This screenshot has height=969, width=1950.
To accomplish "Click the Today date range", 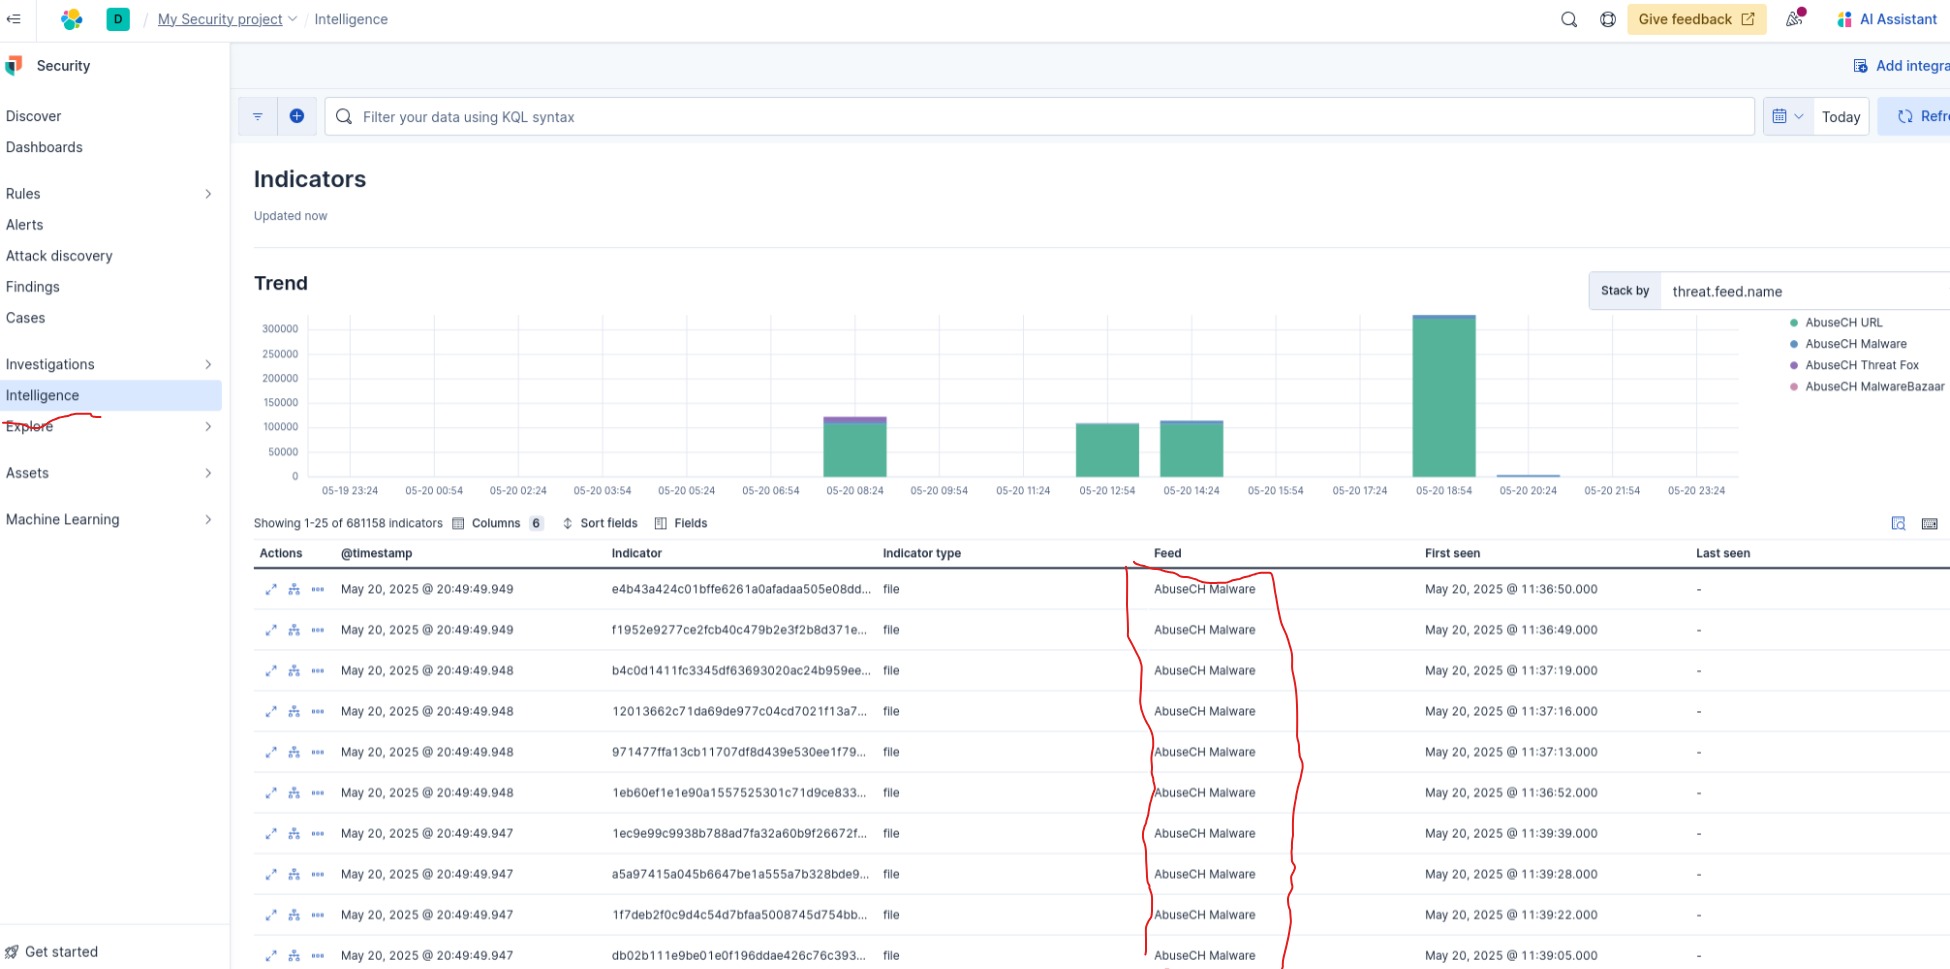I will (x=1841, y=117).
